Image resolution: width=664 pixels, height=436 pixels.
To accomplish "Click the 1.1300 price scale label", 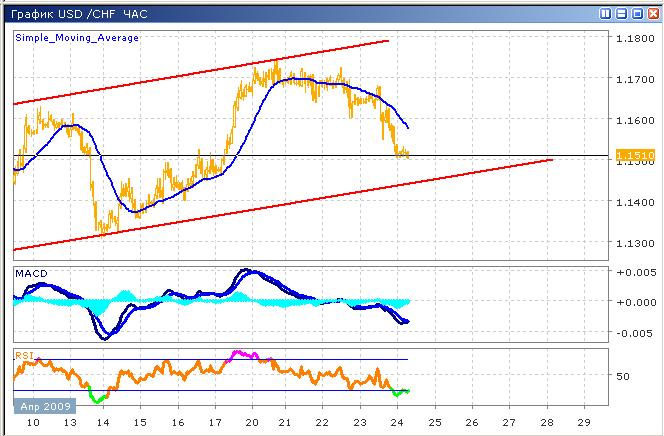I will [x=634, y=244].
